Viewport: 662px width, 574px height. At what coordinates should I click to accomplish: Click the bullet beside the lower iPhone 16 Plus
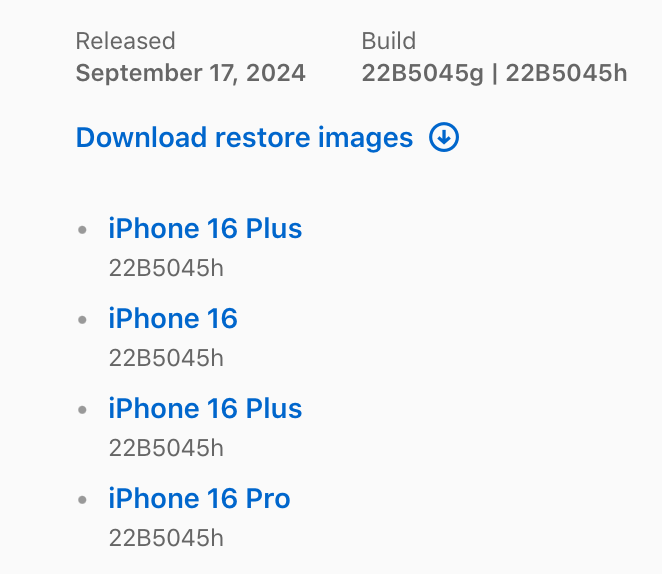click(82, 410)
